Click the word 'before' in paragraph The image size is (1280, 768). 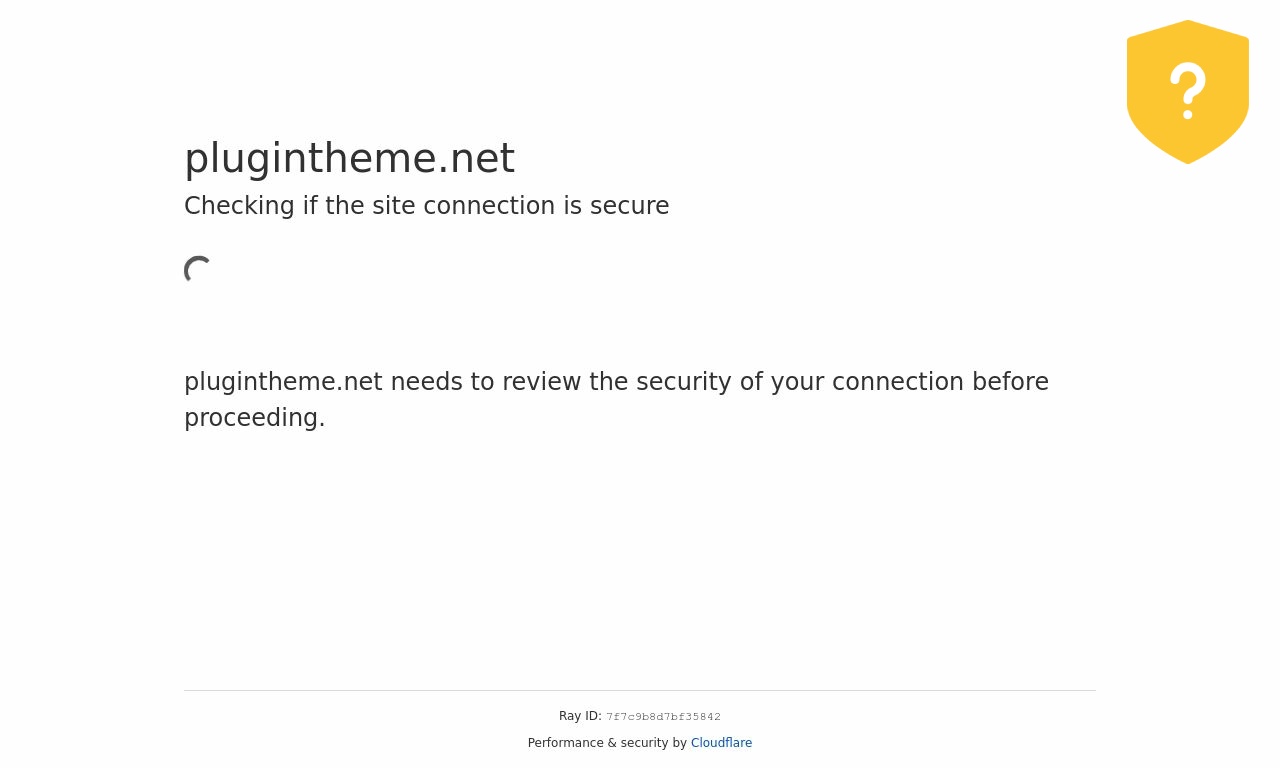coord(1010,382)
